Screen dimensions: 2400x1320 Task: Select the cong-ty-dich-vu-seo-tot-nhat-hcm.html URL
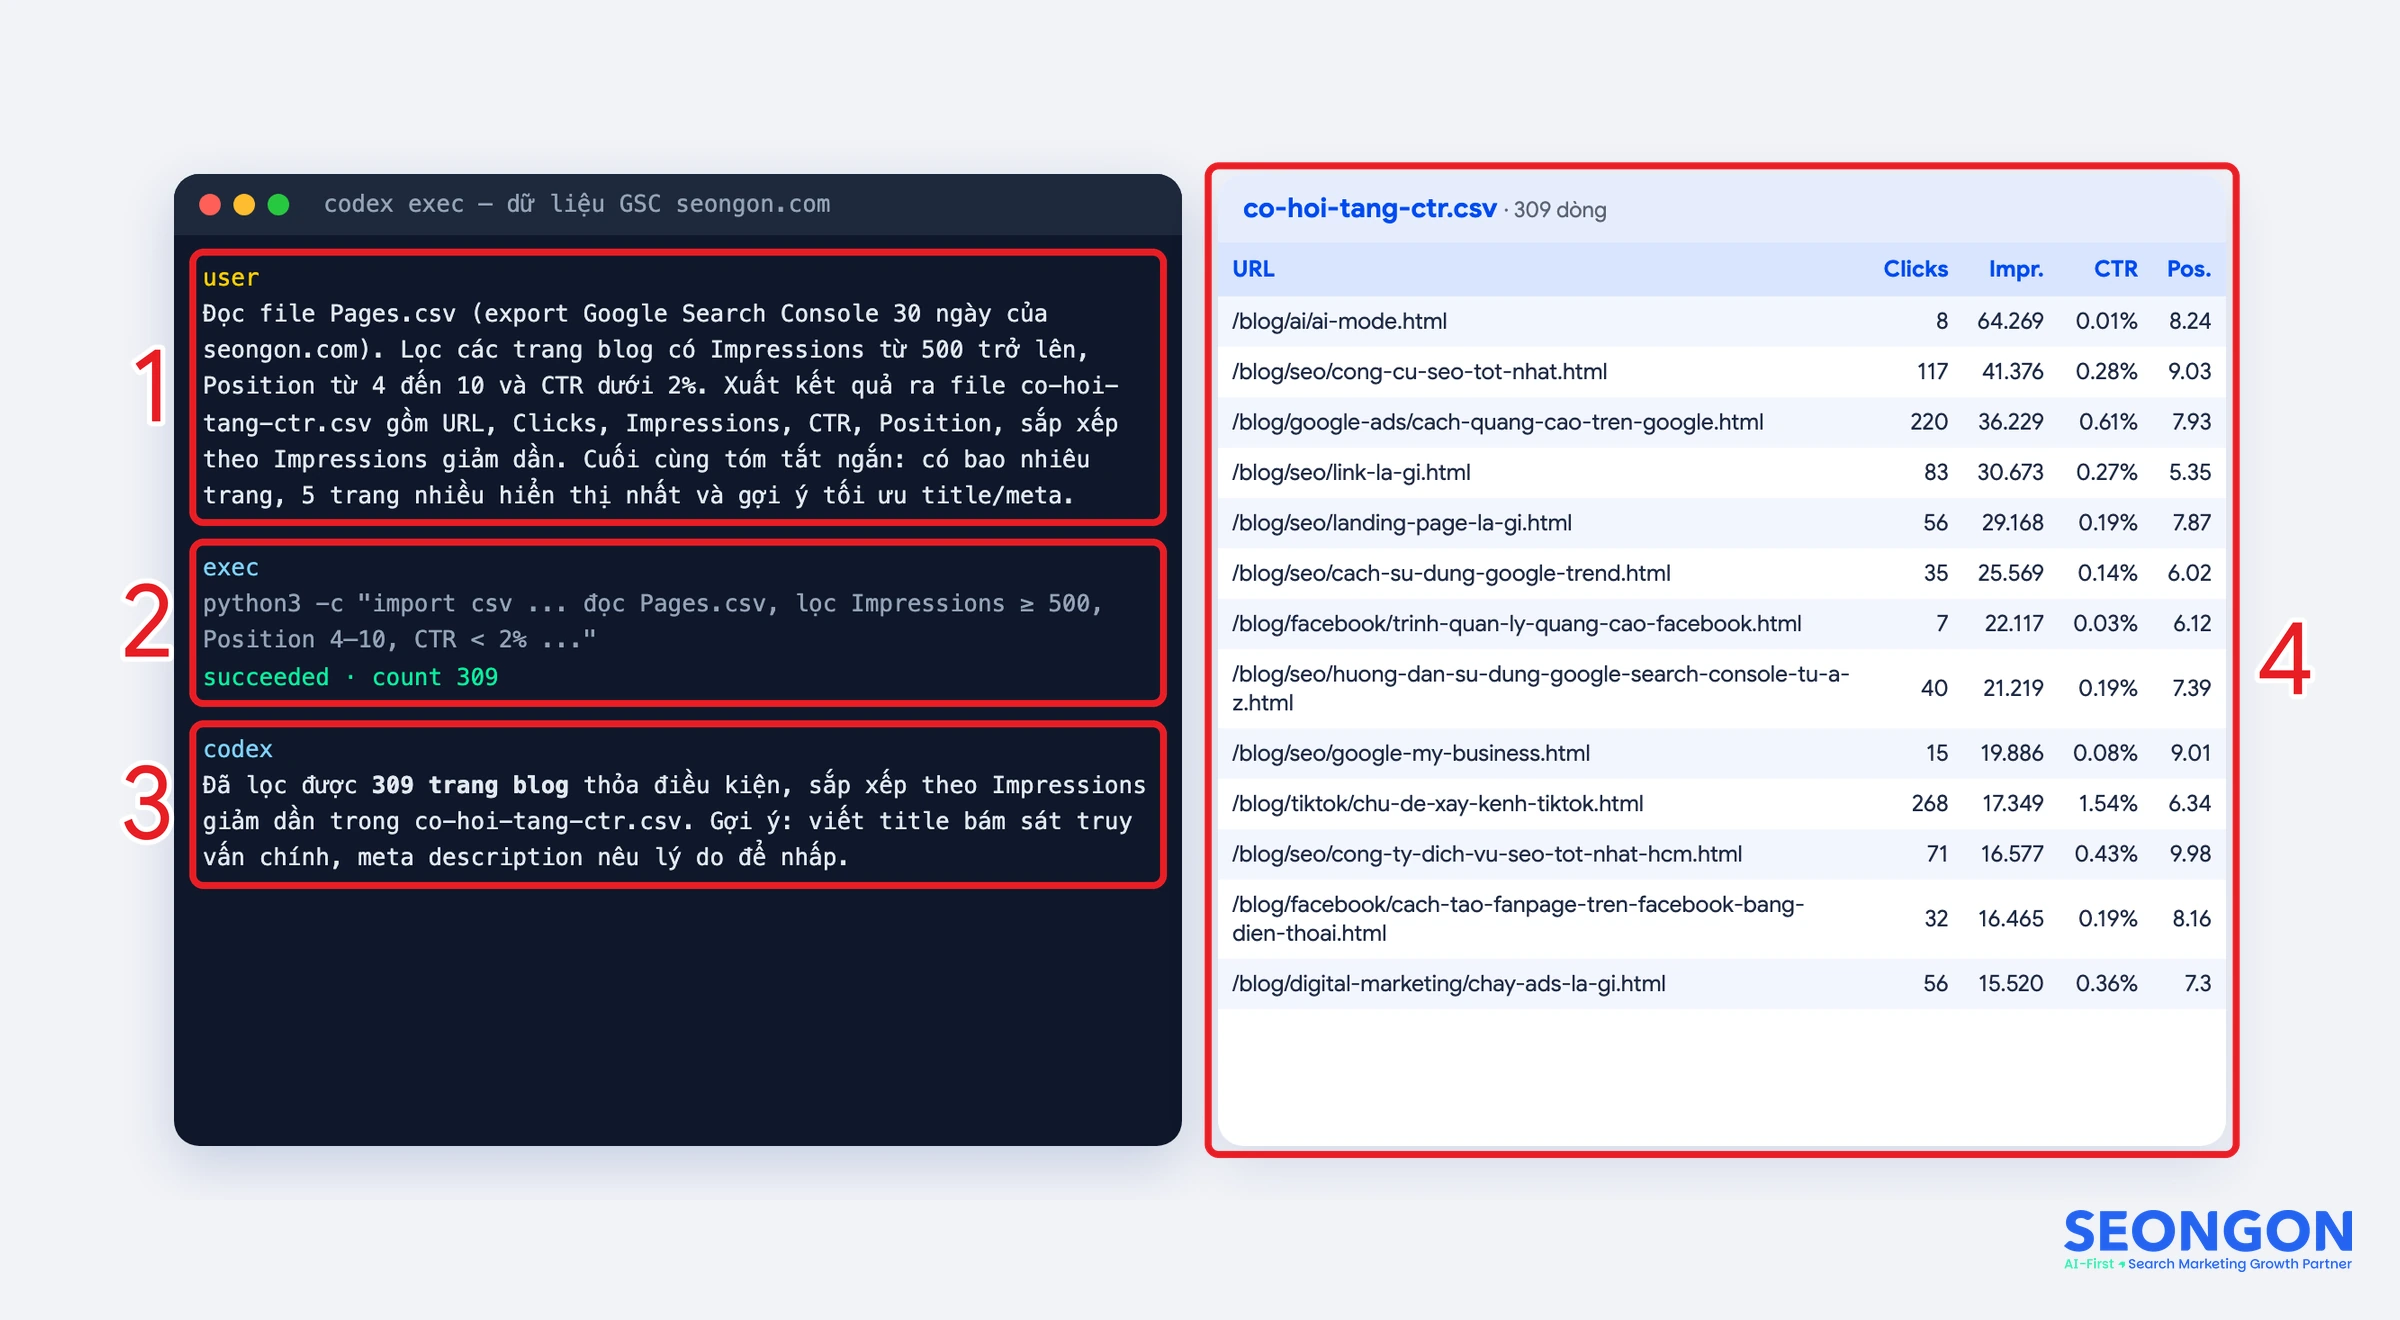(1486, 854)
